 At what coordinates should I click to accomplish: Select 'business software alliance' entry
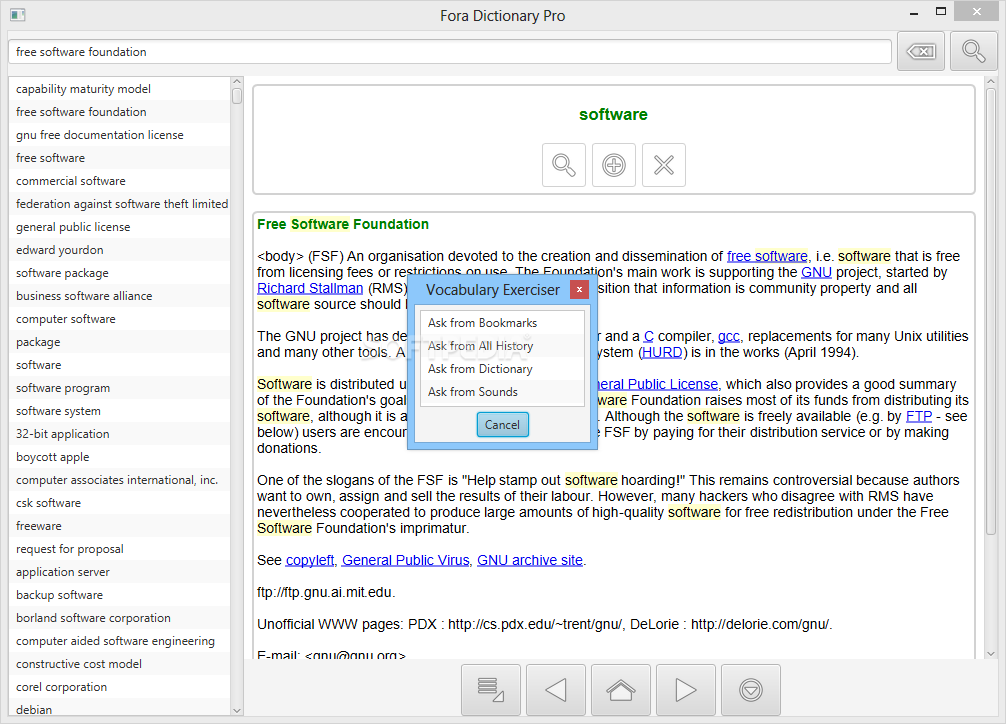click(120, 296)
